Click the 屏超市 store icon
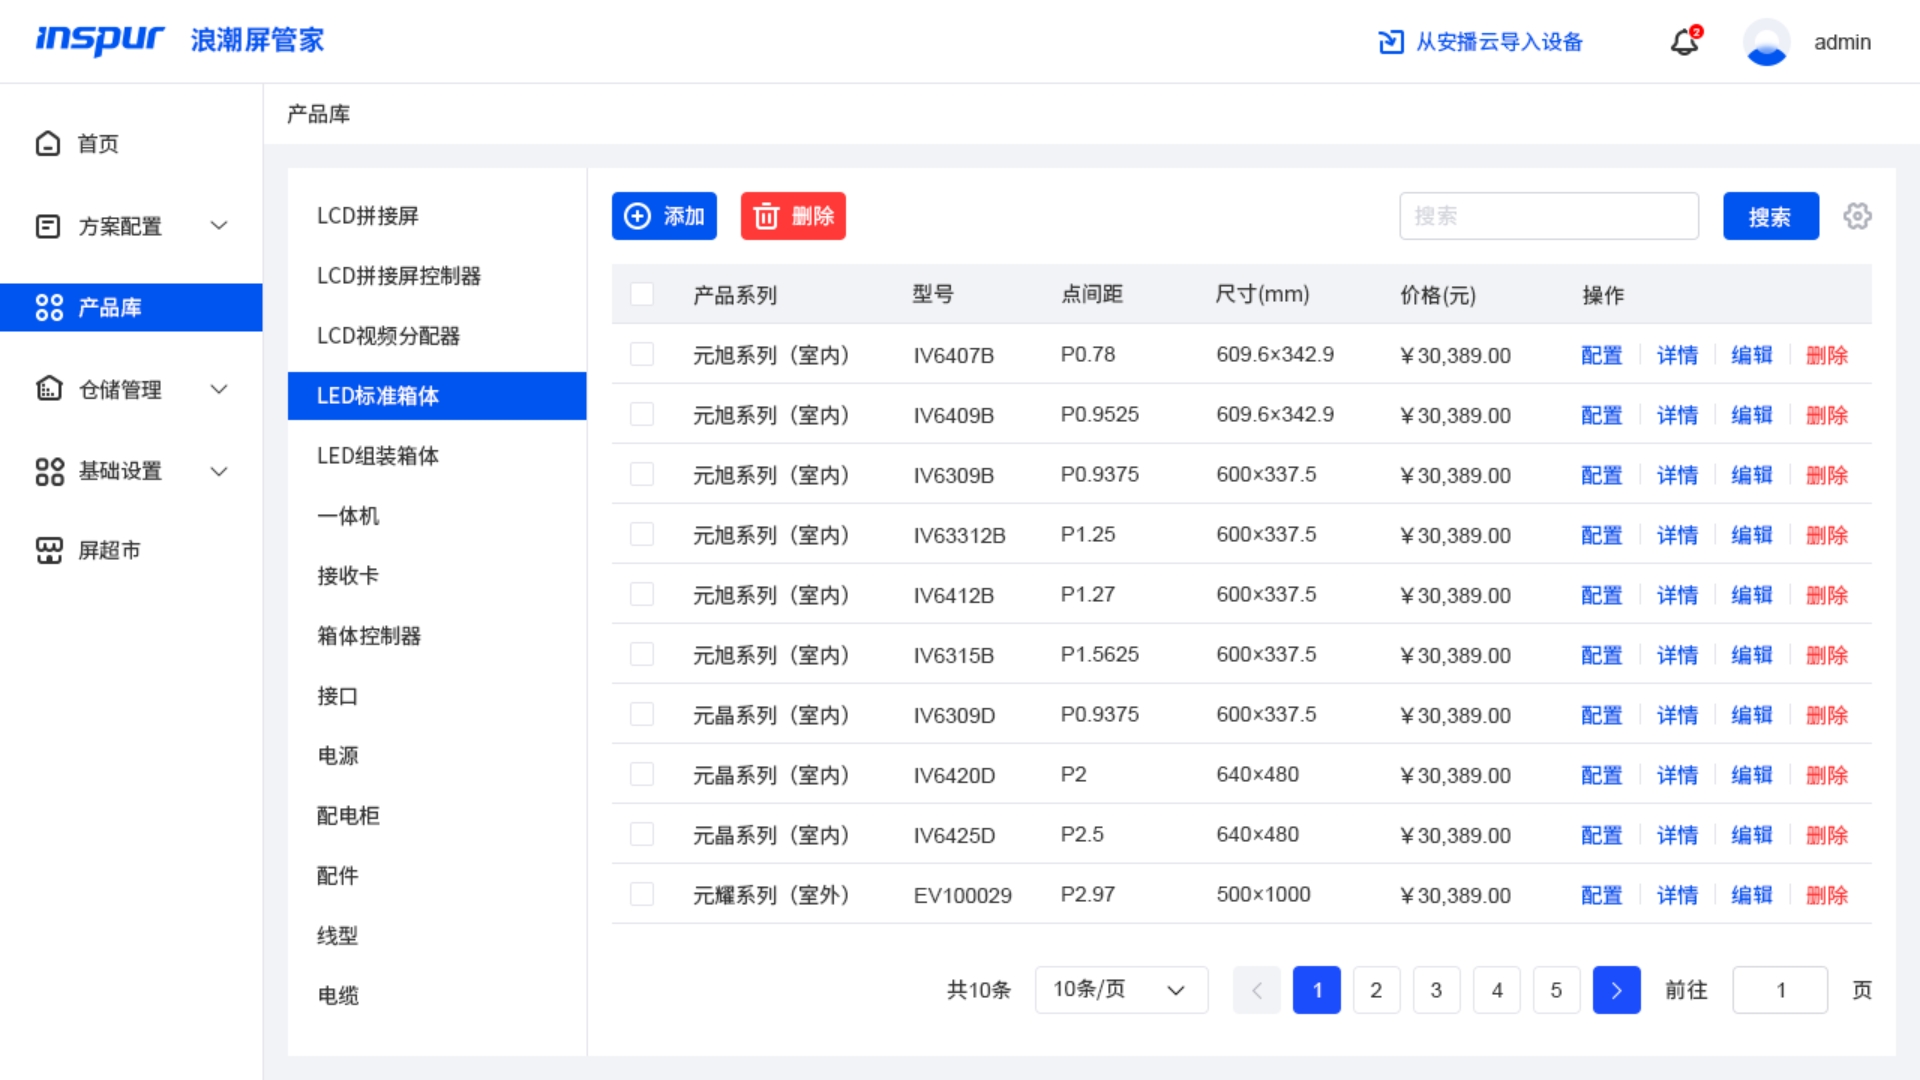Viewport: 1920px width, 1080px height. coord(49,550)
